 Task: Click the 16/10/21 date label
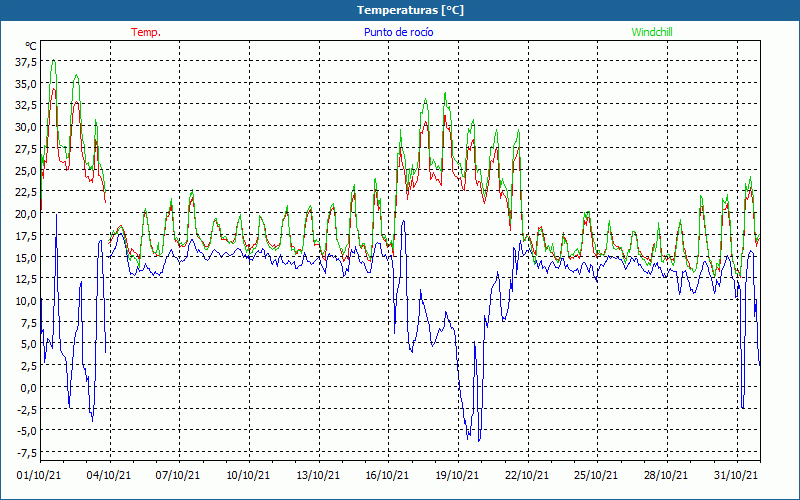click(387, 475)
